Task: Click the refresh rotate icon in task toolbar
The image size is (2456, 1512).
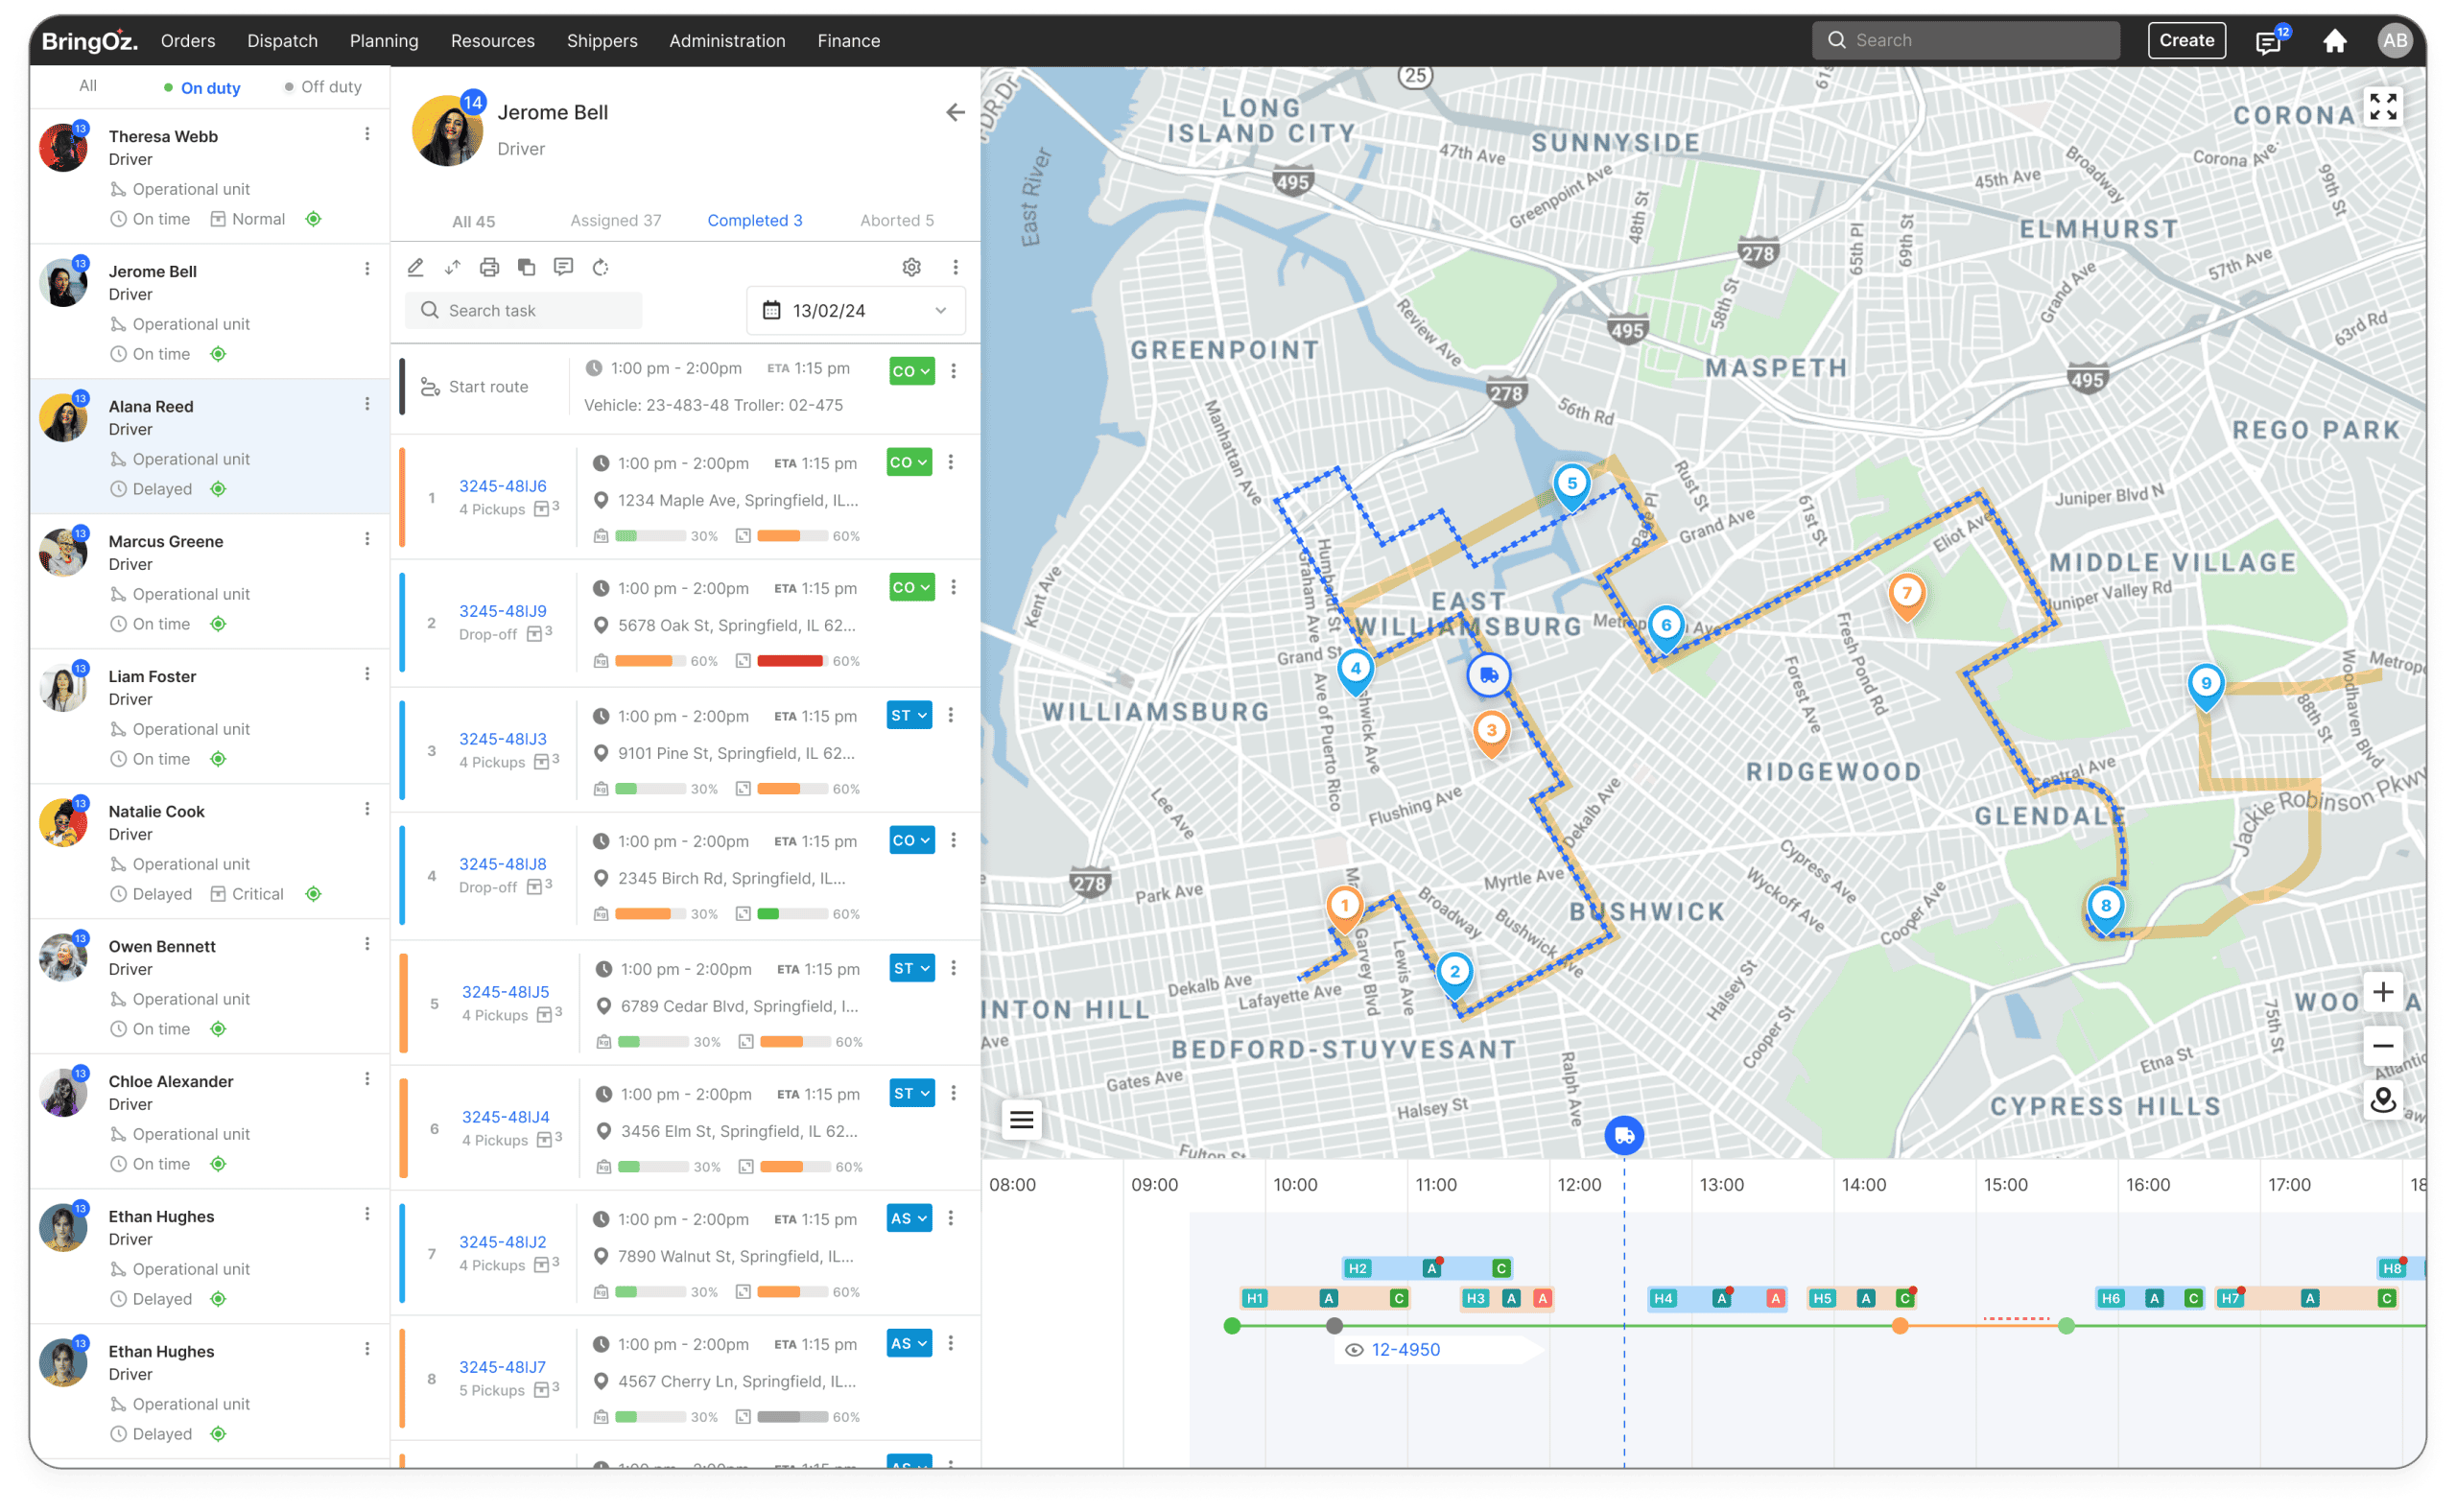Action: coord(600,267)
